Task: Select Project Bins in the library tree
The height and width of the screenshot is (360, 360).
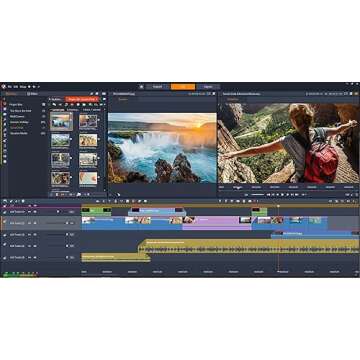Action: tap(16, 105)
